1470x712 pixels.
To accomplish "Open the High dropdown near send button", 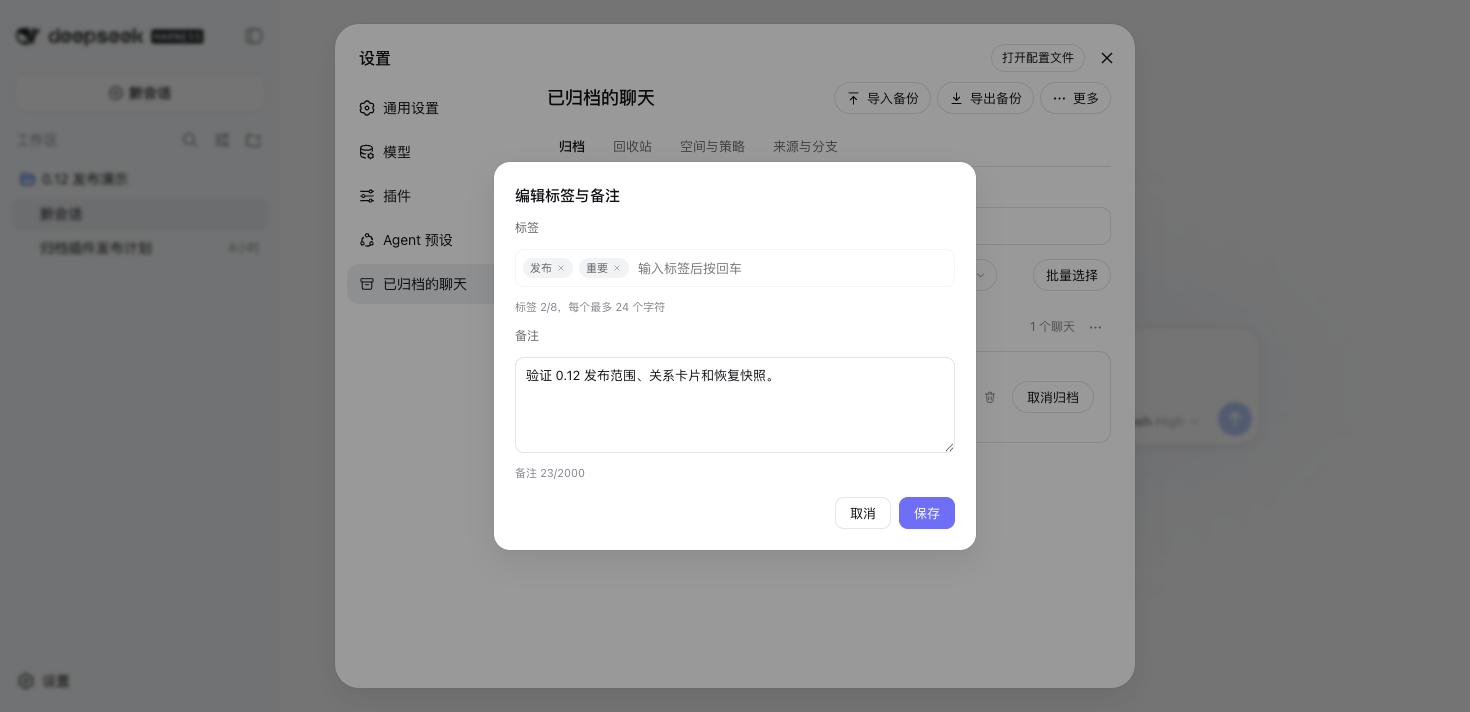I will click(1175, 422).
